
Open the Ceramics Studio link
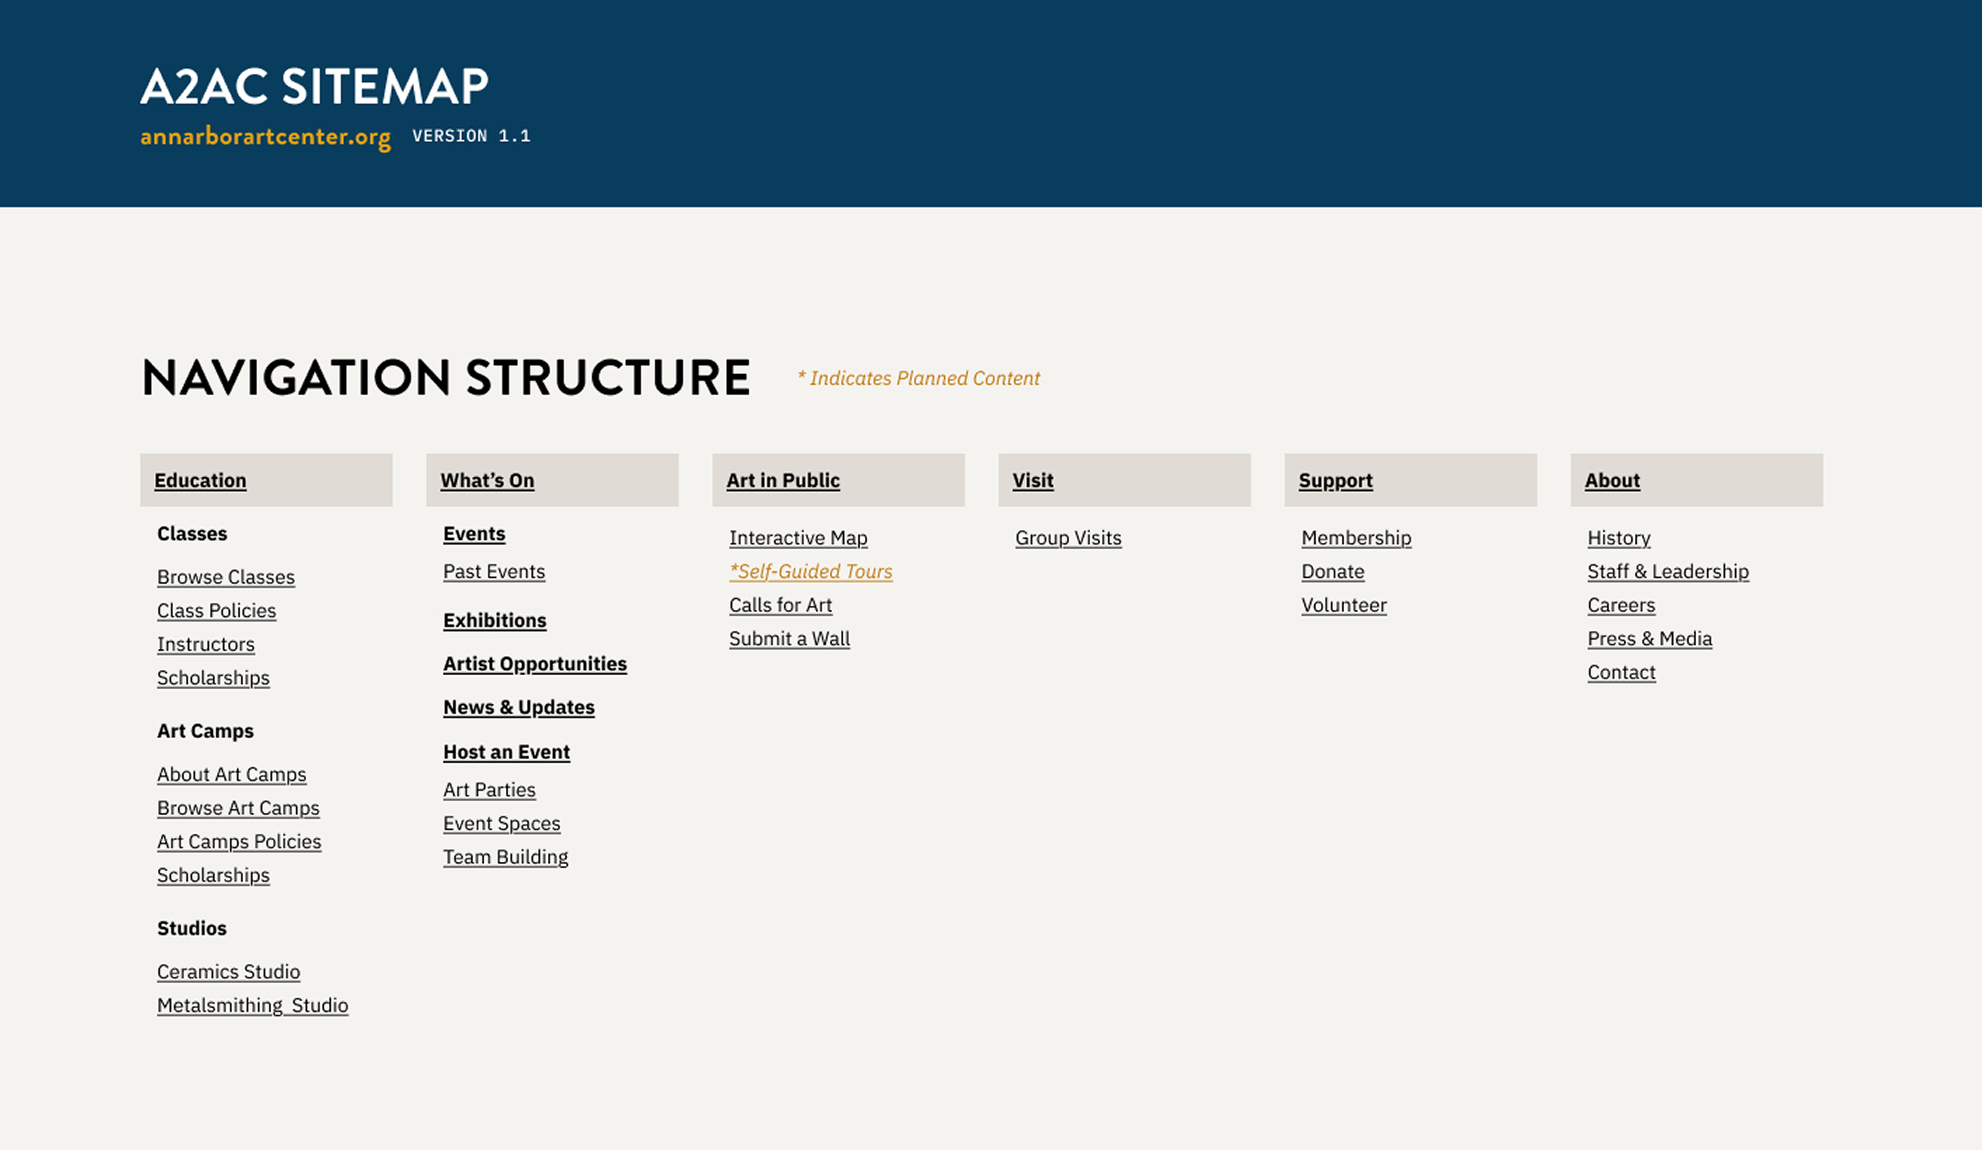coord(228,972)
